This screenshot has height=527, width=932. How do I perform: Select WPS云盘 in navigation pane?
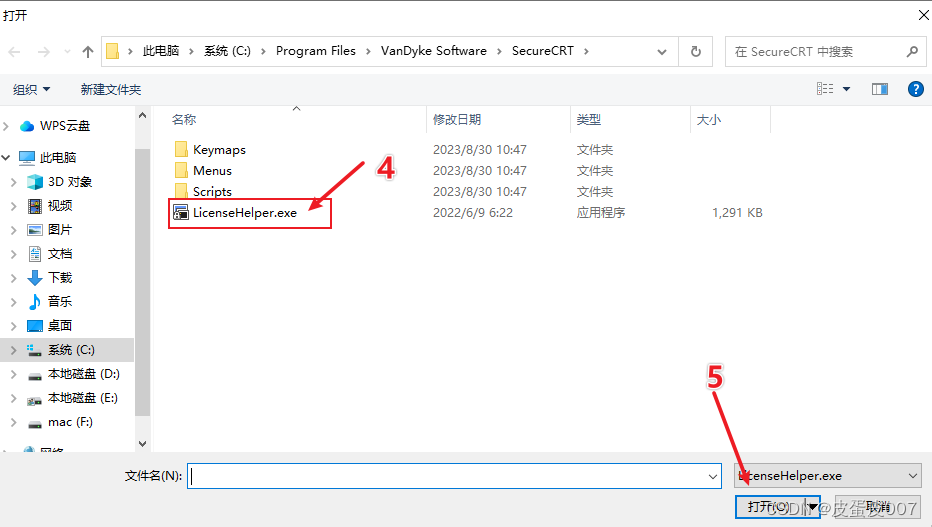click(x=65, y=126)
